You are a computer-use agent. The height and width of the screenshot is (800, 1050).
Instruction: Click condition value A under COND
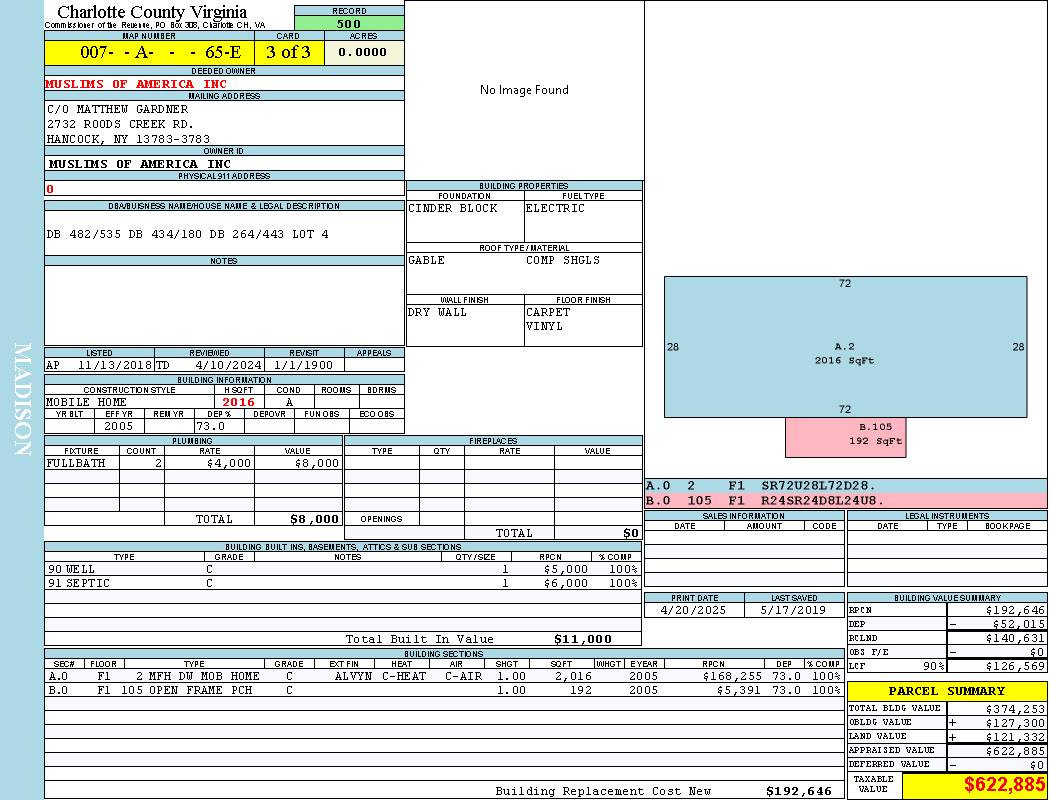tap(289, 402)
